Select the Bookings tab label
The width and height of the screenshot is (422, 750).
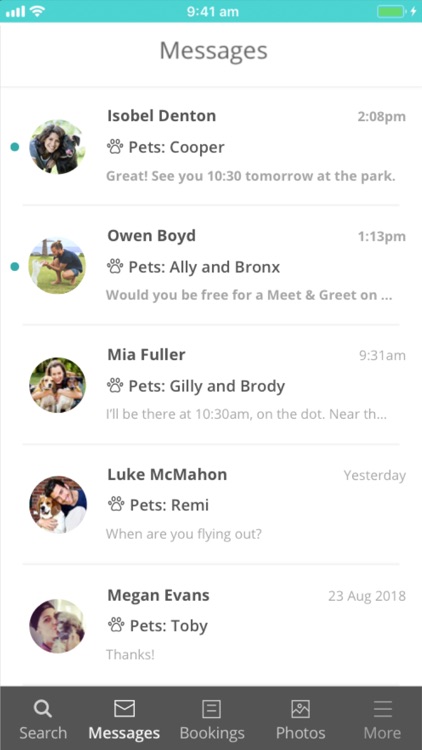(x=212, y=733)
